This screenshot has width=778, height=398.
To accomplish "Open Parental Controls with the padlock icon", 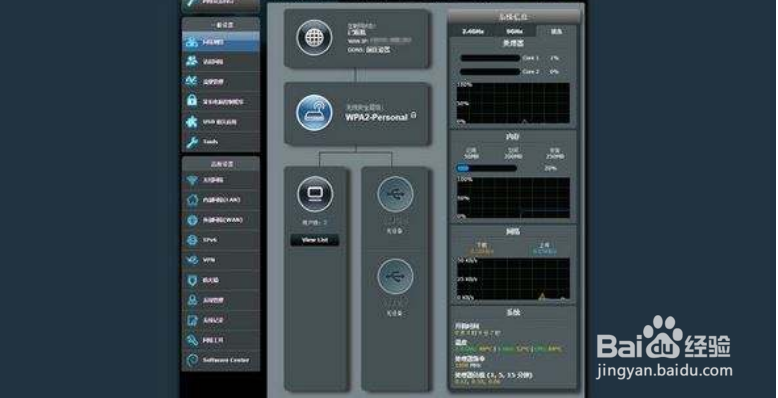I will point(221,101).
